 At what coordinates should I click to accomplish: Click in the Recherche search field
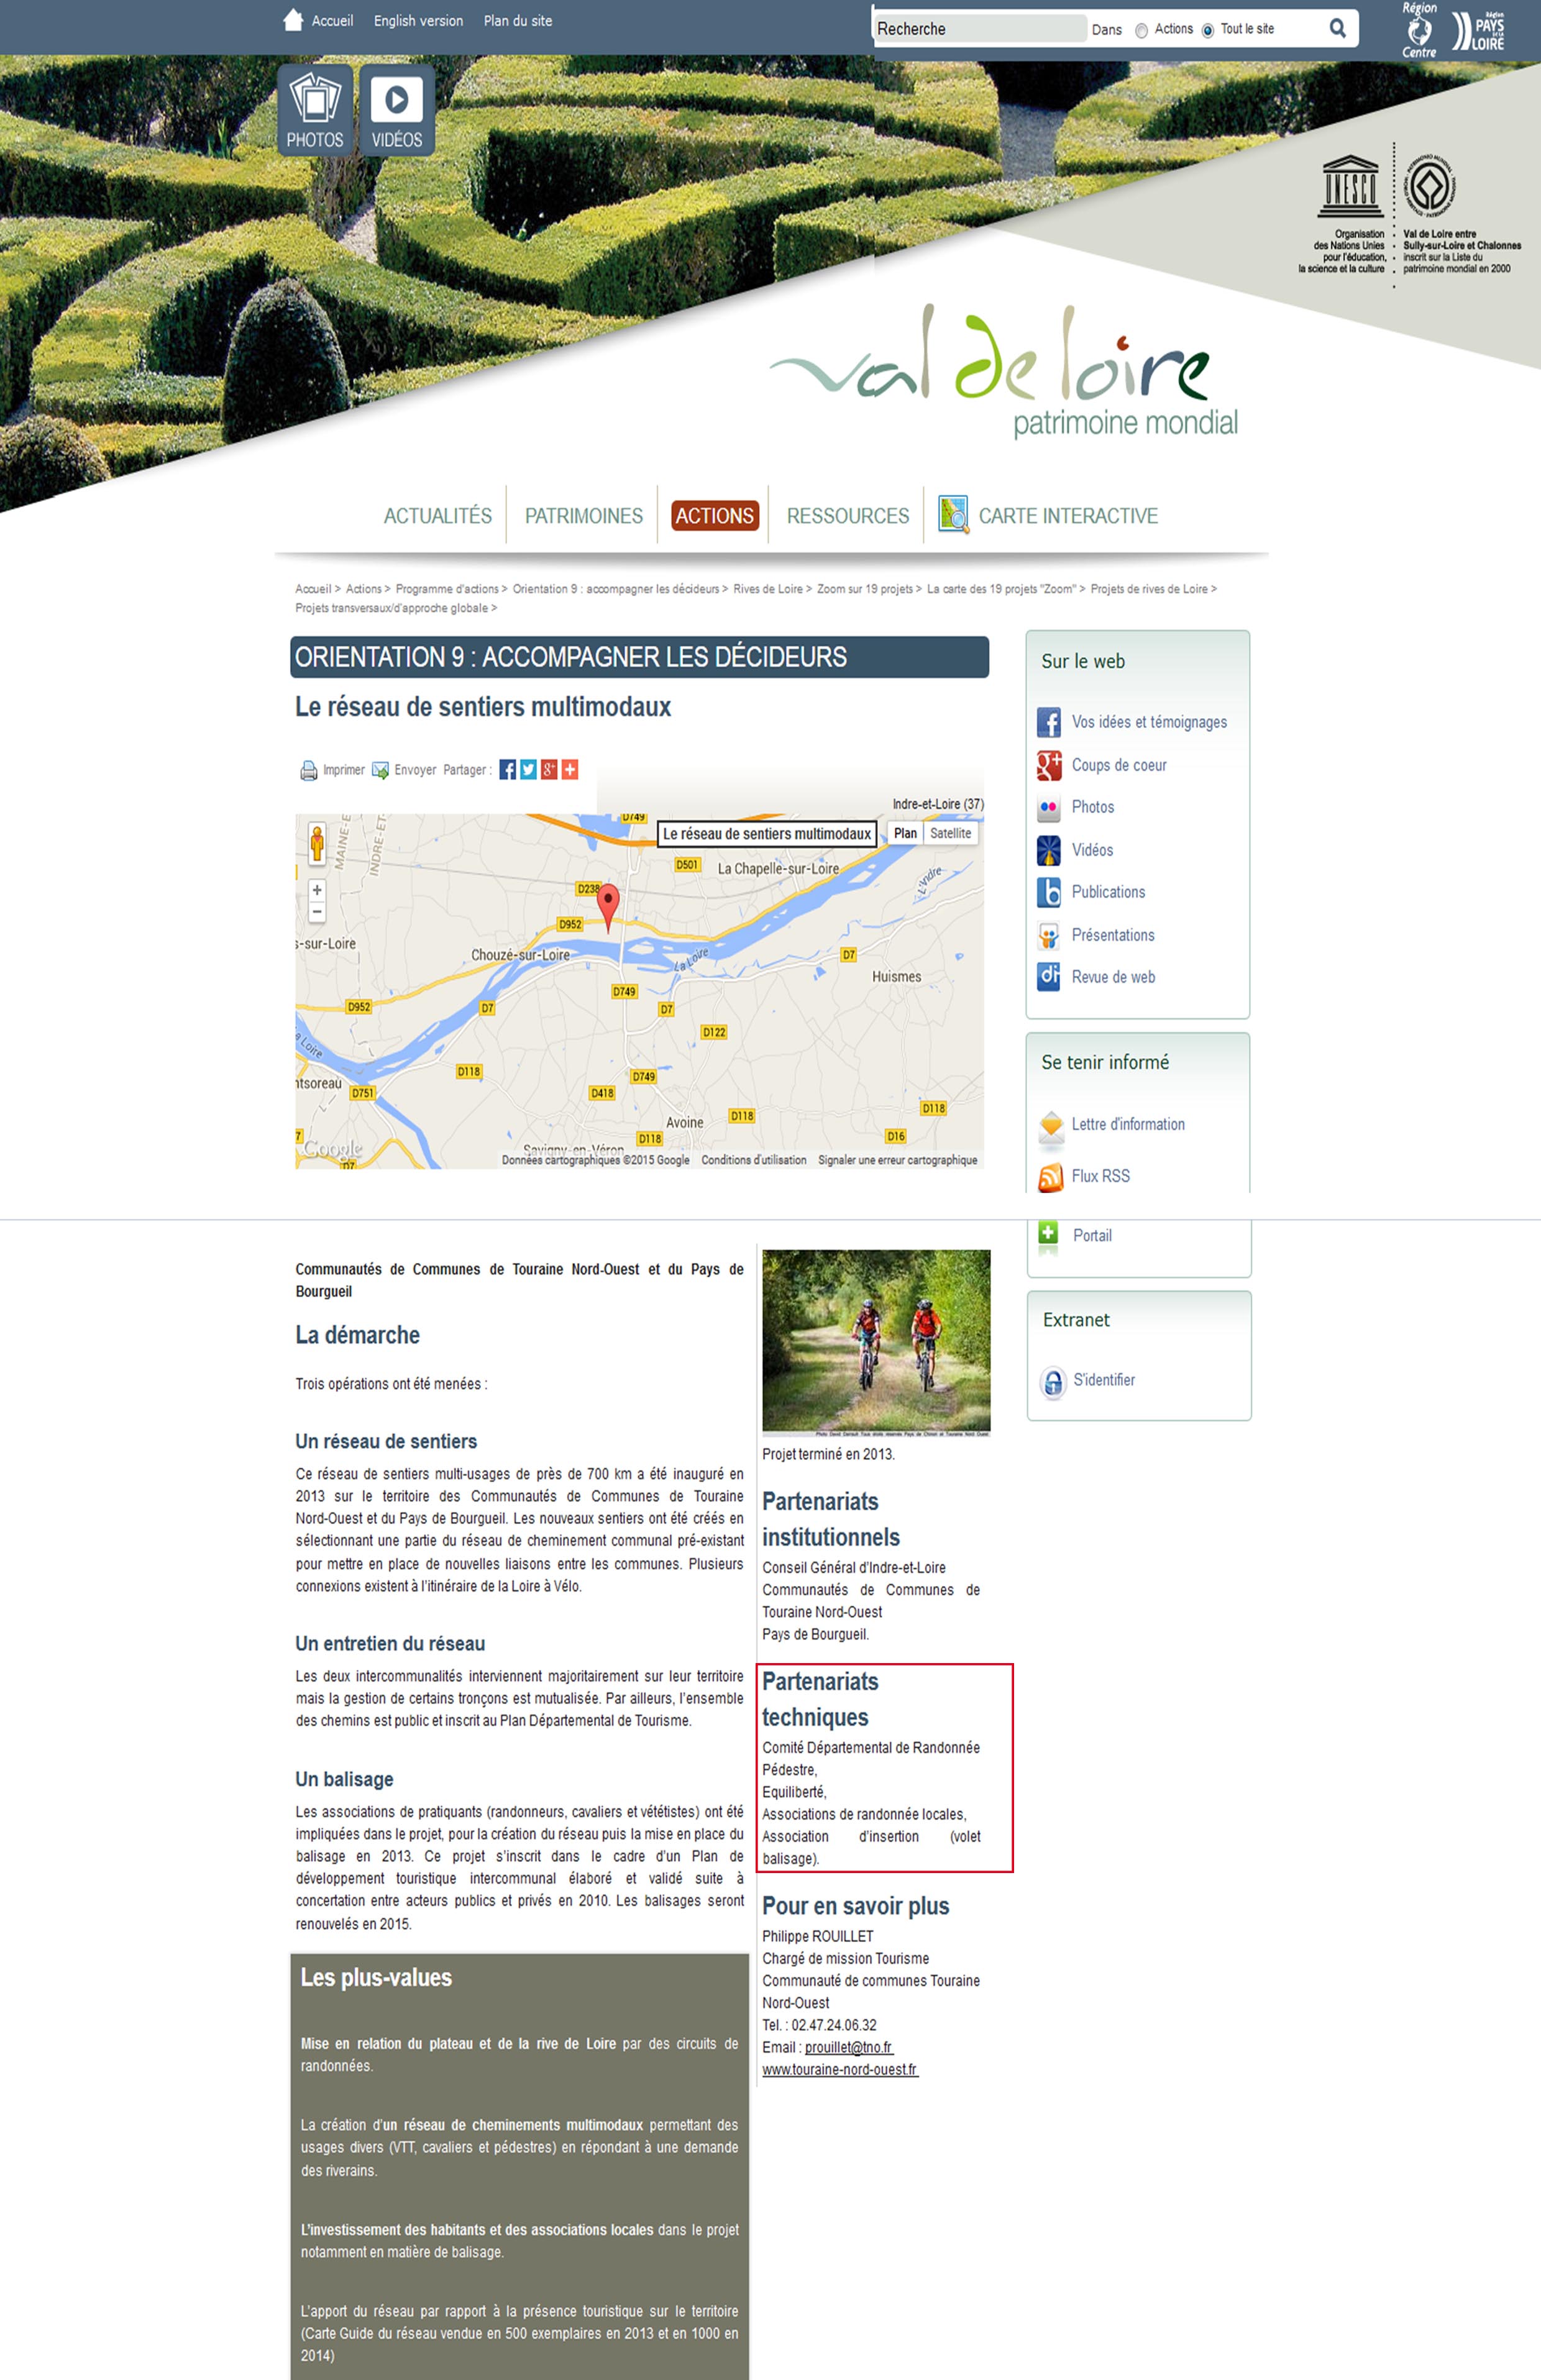pyautogui.click(x=979, y=29)
